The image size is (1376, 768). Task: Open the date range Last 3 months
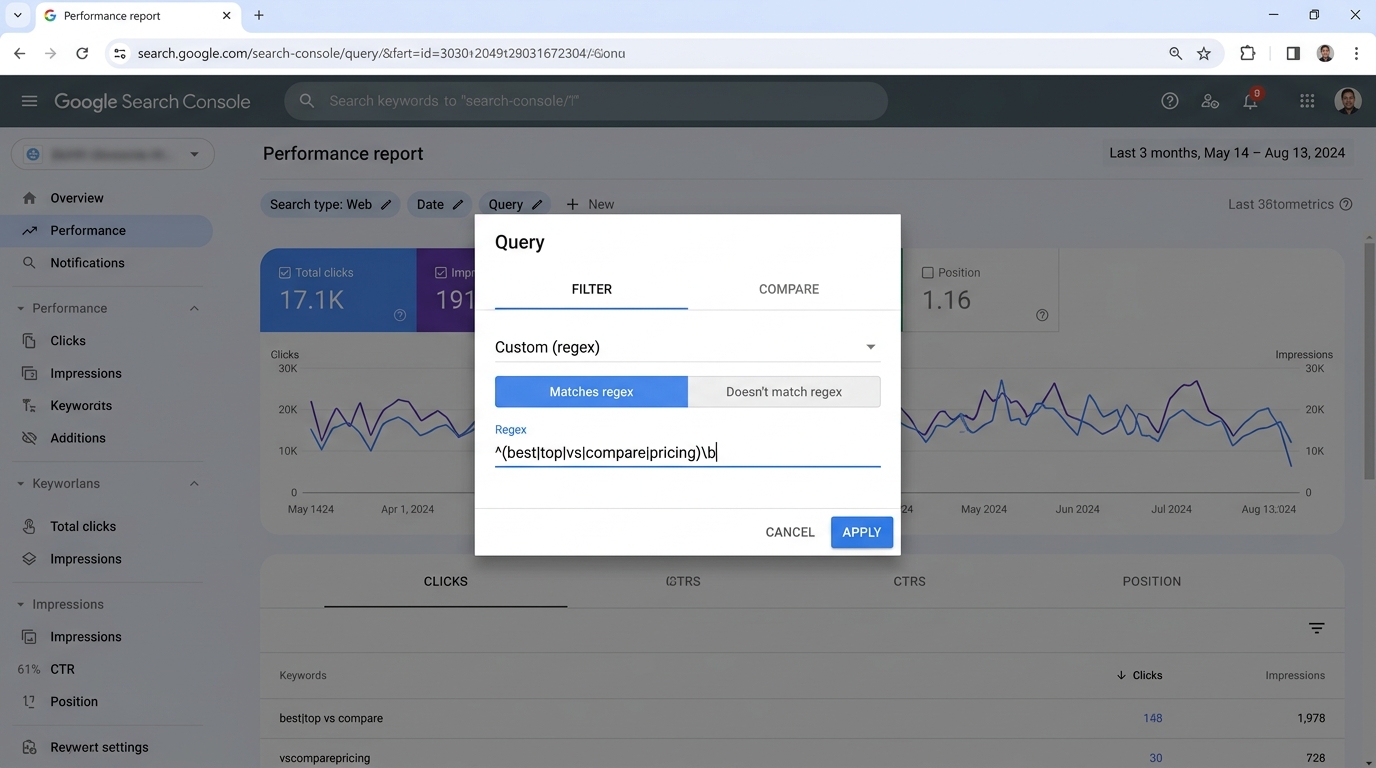click(x=1227, y=153)
